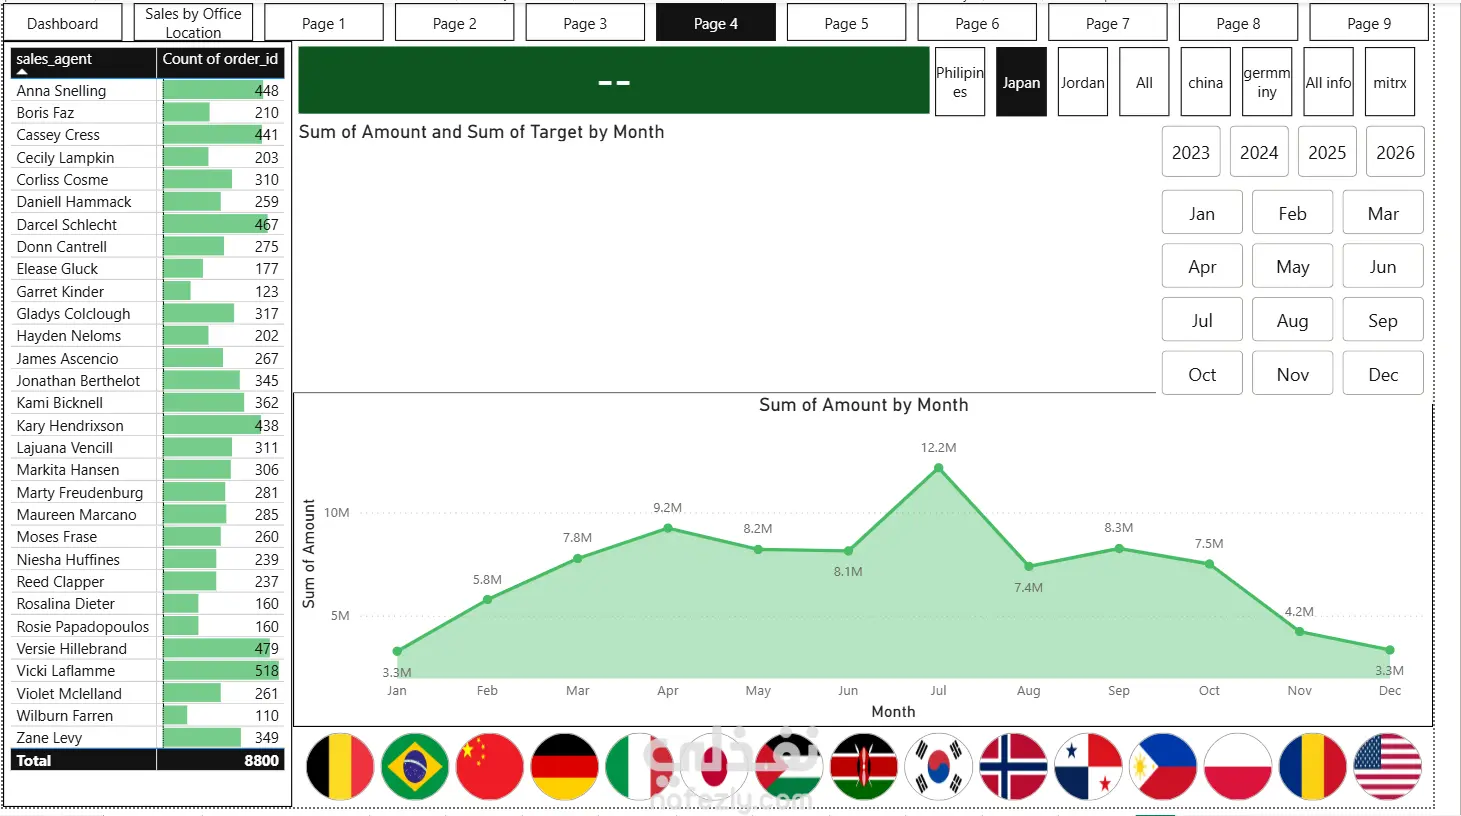Click the Jul 12.2M data point
The width and height of the screenshot is (1461, 816).
938,467
